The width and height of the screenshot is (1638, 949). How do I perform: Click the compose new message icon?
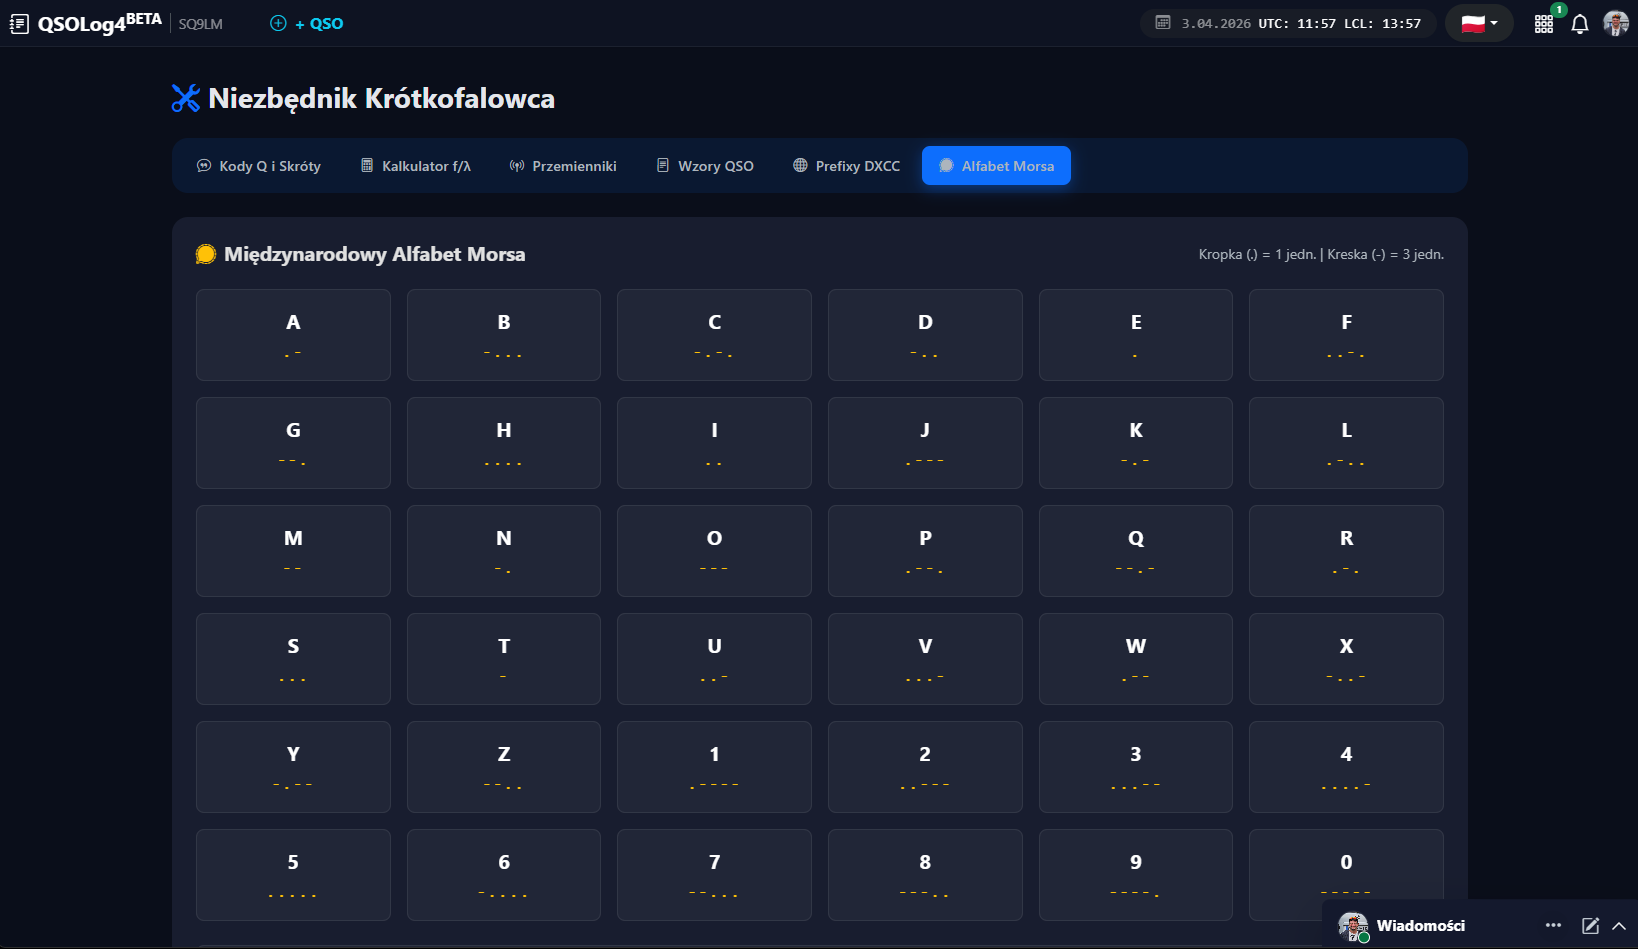coord(1590,926)
